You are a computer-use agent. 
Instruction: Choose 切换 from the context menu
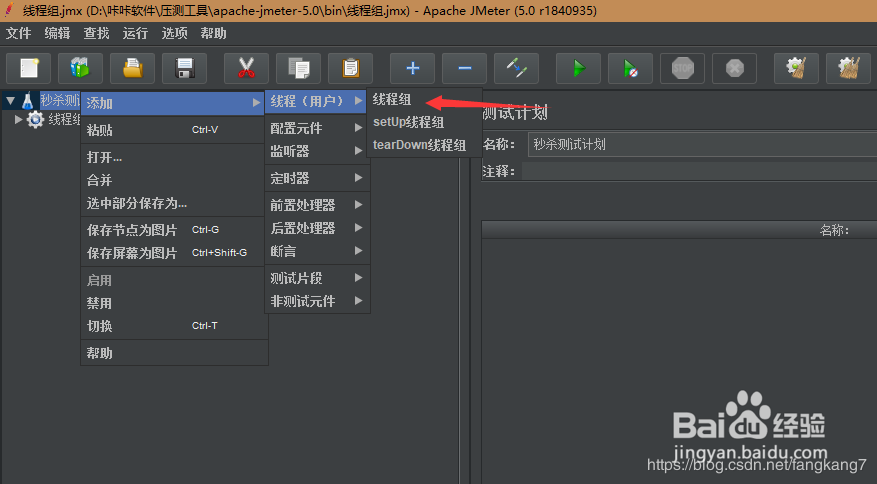[x=174, y=326]
